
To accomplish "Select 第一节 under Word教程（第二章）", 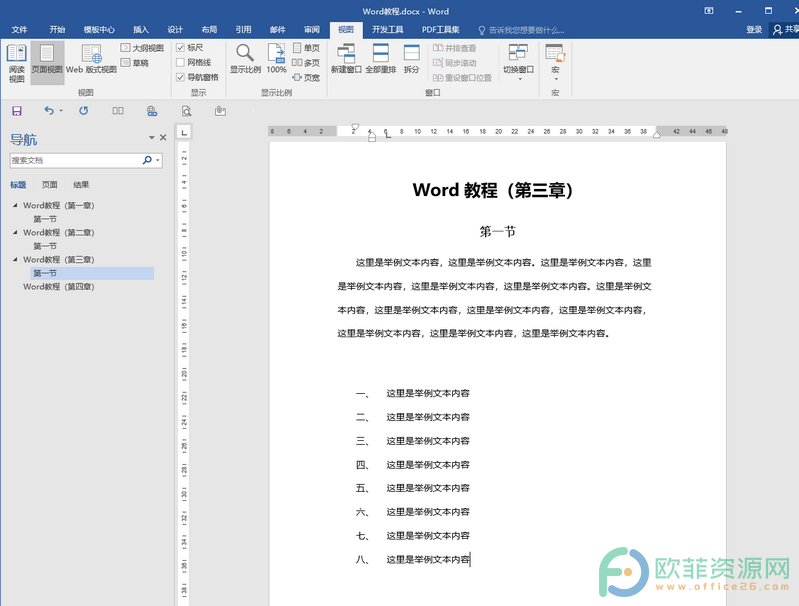I will pos(45,246).
